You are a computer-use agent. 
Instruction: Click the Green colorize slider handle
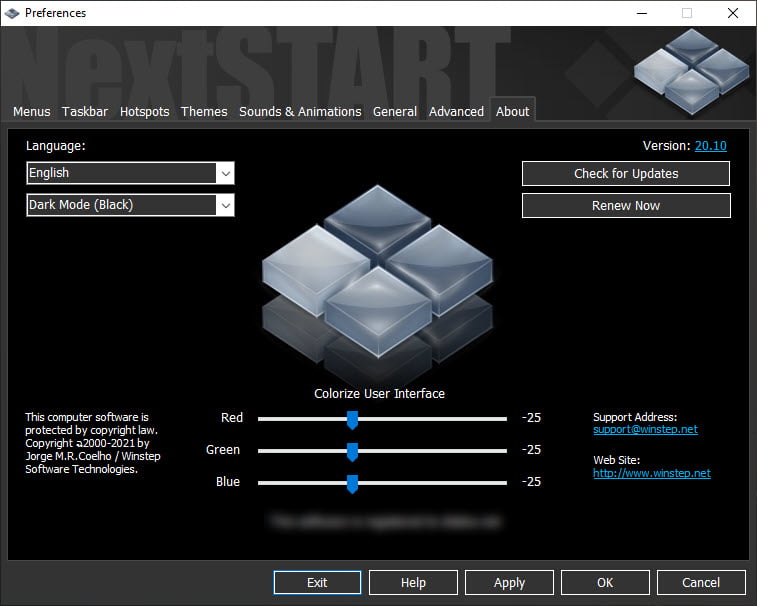[352, 452]
